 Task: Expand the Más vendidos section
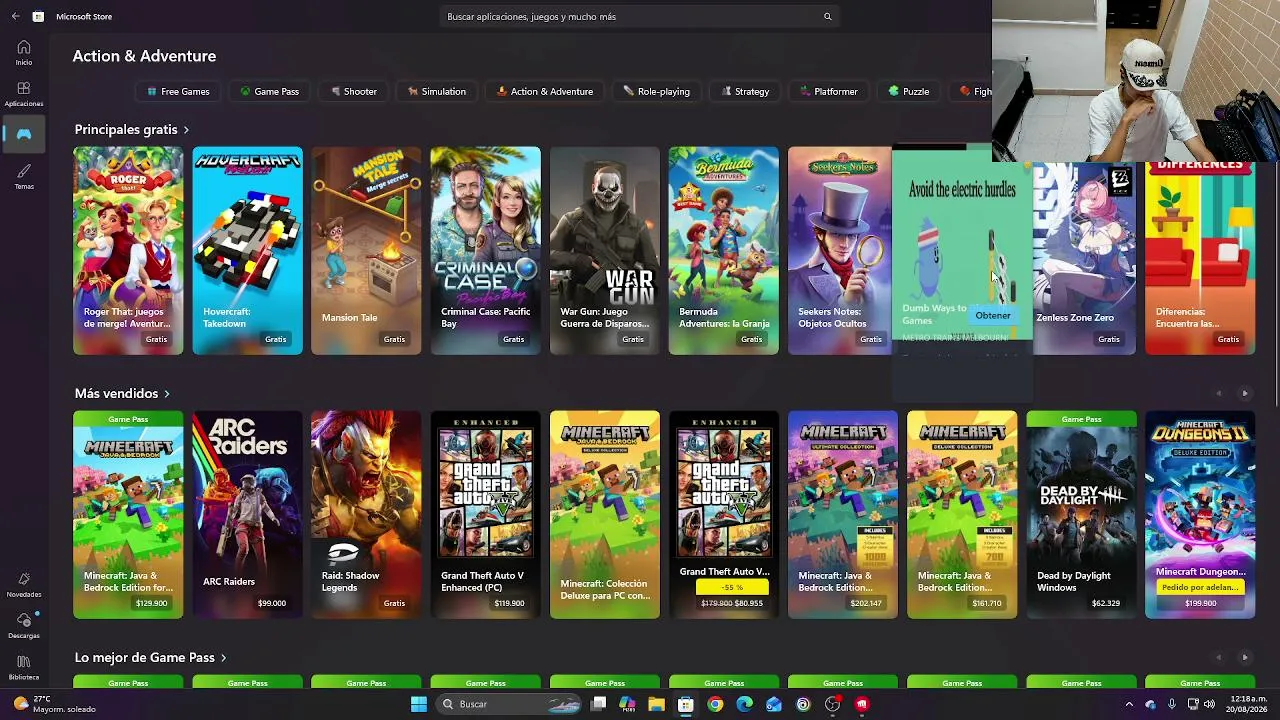[122, 393]
